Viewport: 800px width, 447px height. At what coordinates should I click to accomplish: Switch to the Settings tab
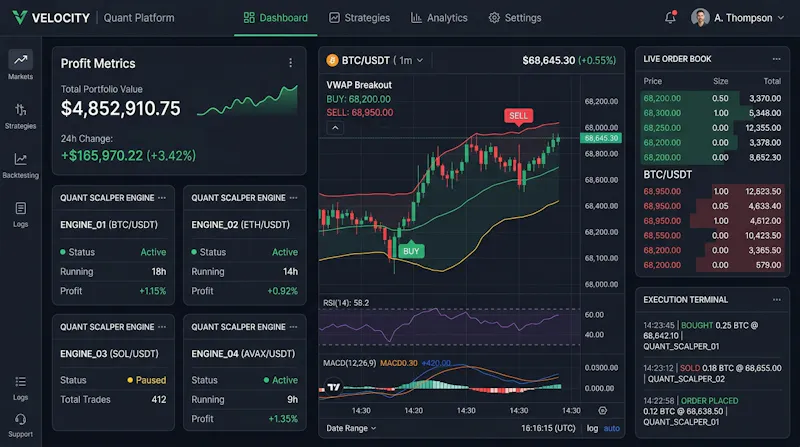(x=515, y=18)
